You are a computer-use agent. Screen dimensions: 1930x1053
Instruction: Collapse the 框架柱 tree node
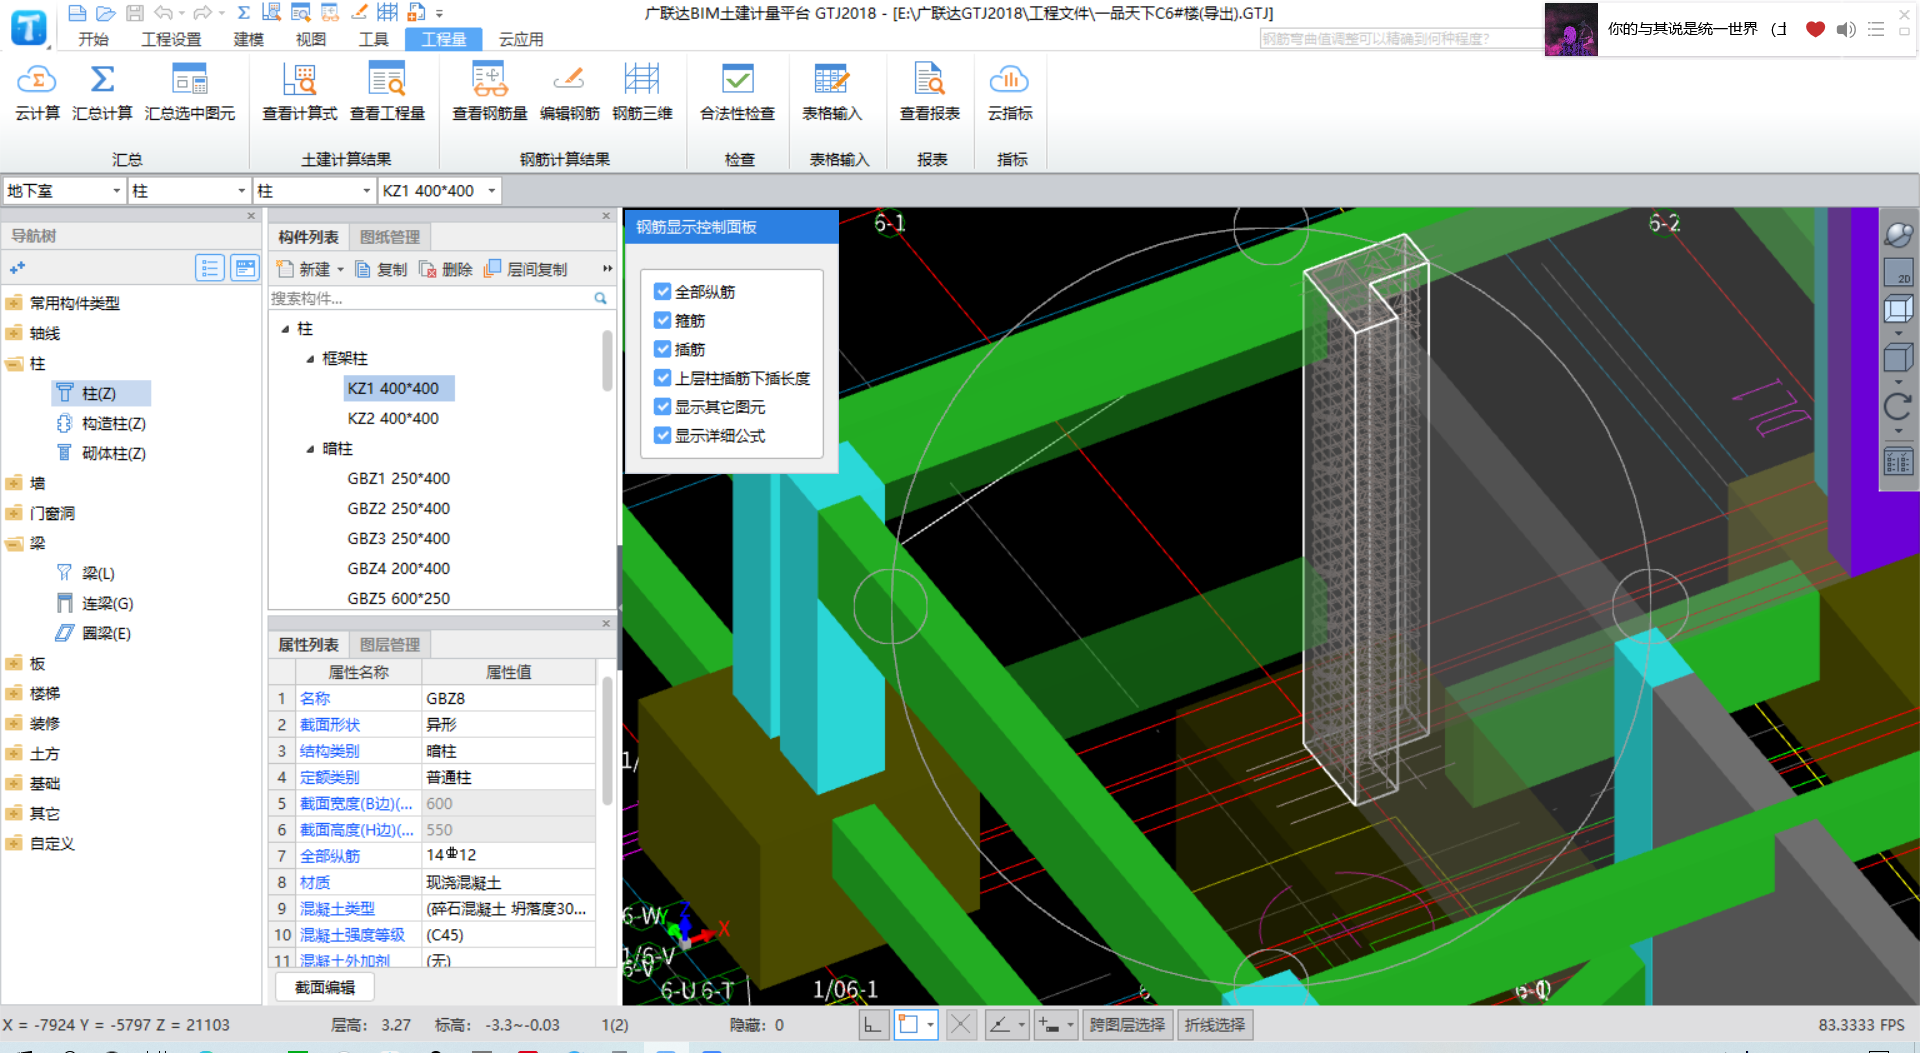(x=310, y=359)
